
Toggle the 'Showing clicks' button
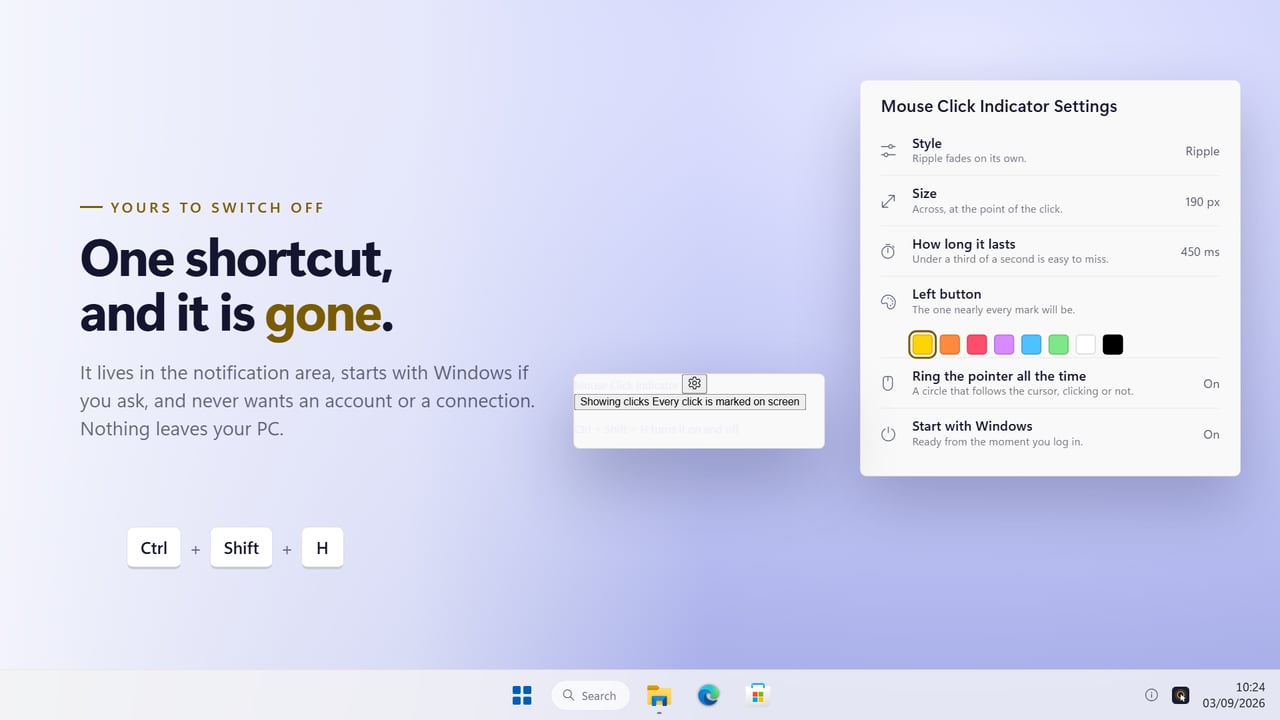[690, 402]
